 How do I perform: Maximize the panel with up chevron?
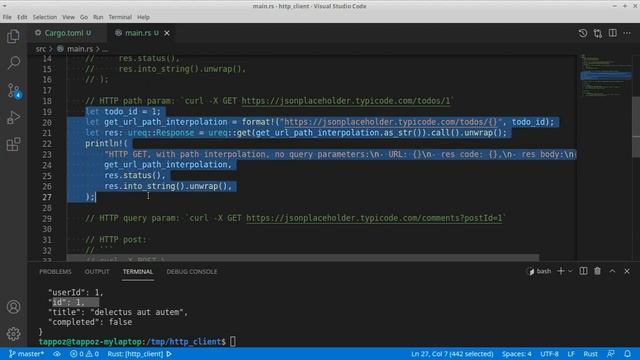click(x=612, y=271)
